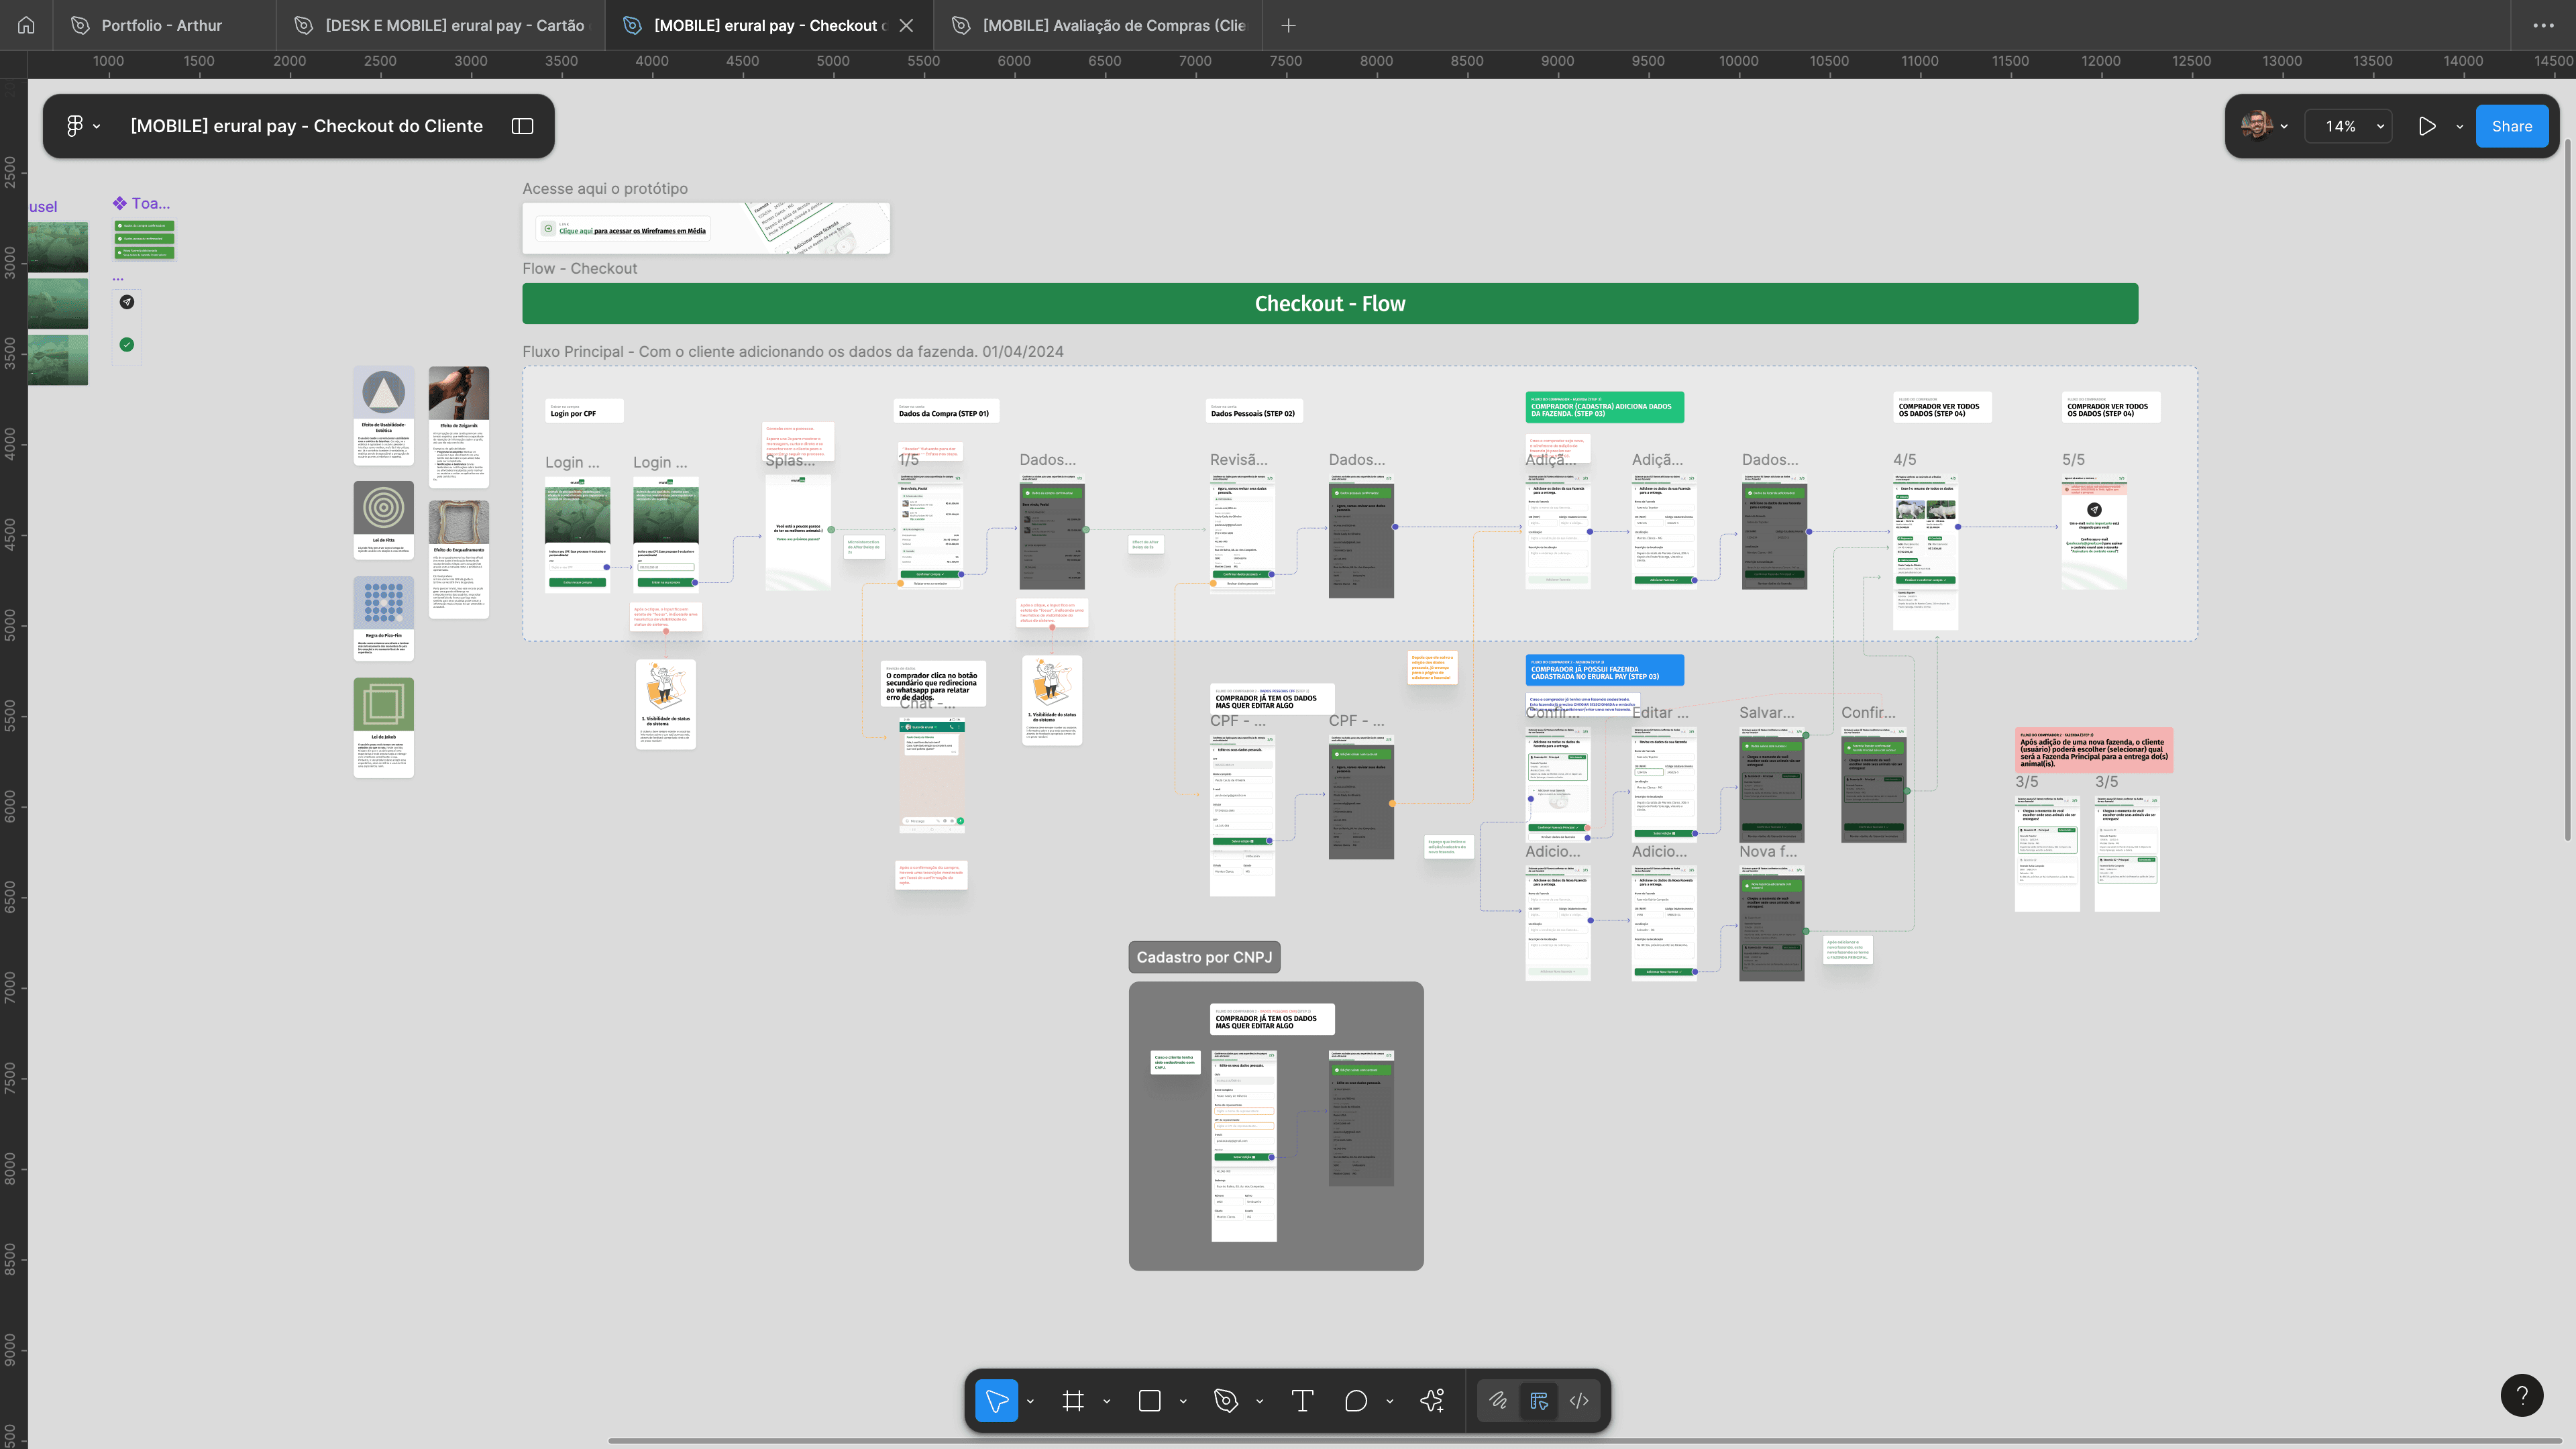Select the Frame tool
The image size is (2576, 1449).
pos(1073,1401)
